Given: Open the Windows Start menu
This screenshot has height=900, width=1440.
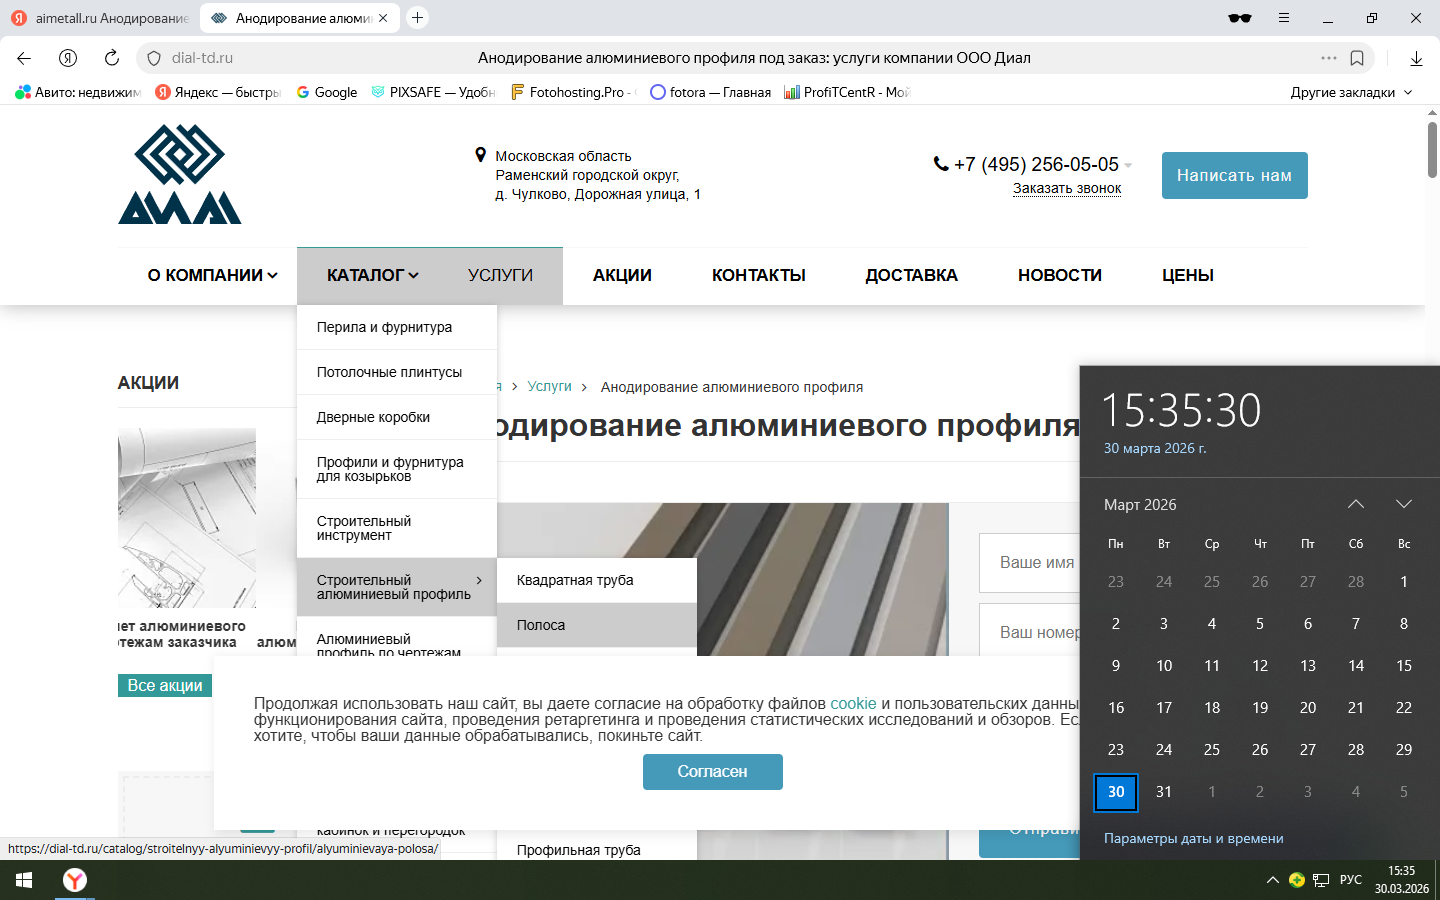Looking at the screenshot, I should 24,880.
